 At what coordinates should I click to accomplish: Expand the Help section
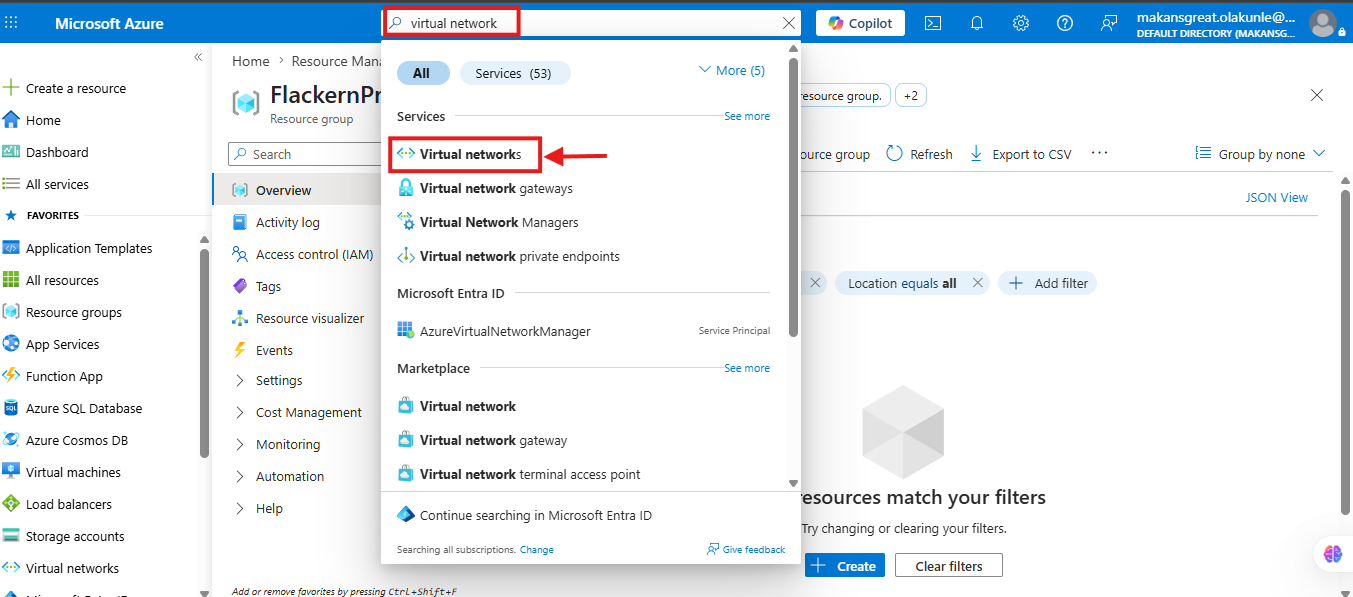pyautogui.click(x=258, y=508)
